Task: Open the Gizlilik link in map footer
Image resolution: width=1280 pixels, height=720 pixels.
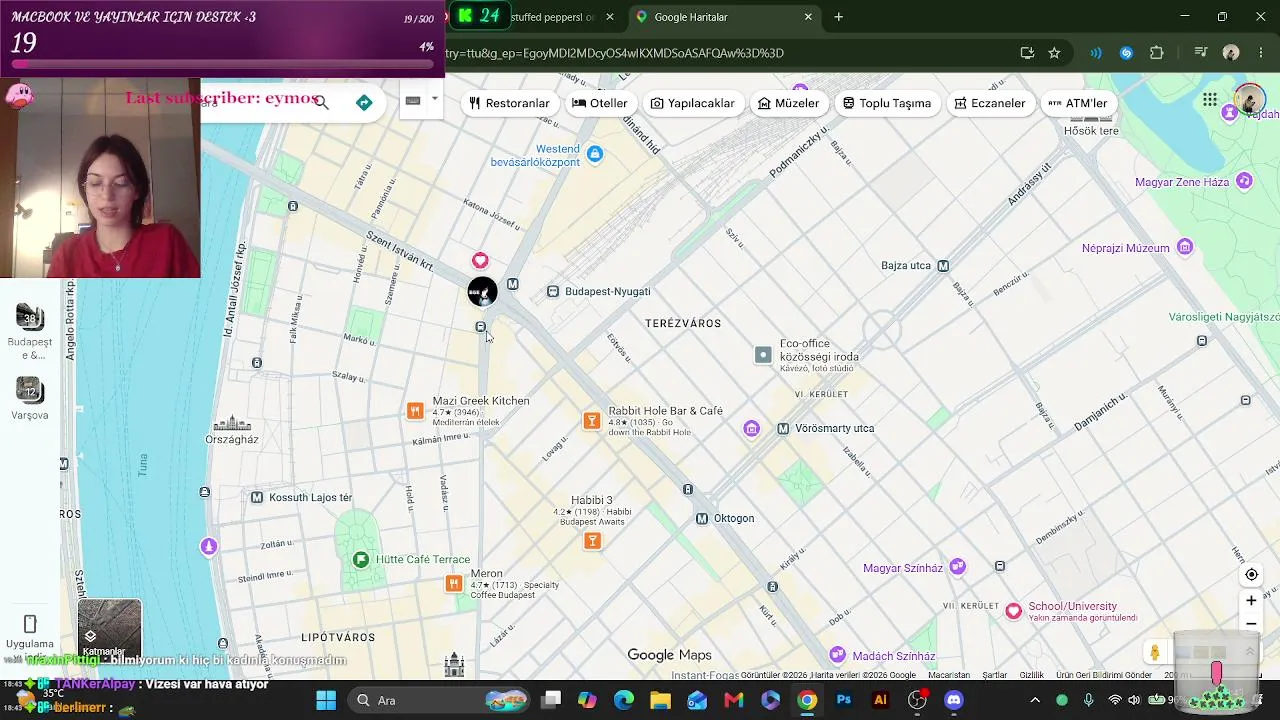Action: [1031, 675]
